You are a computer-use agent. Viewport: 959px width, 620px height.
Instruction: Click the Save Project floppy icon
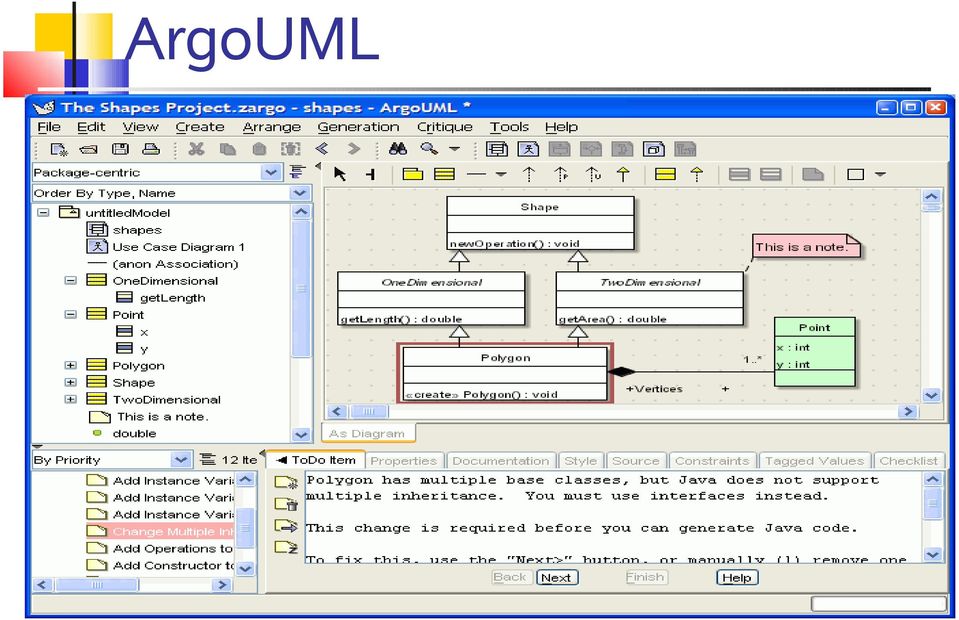click(x=120, y=149)
